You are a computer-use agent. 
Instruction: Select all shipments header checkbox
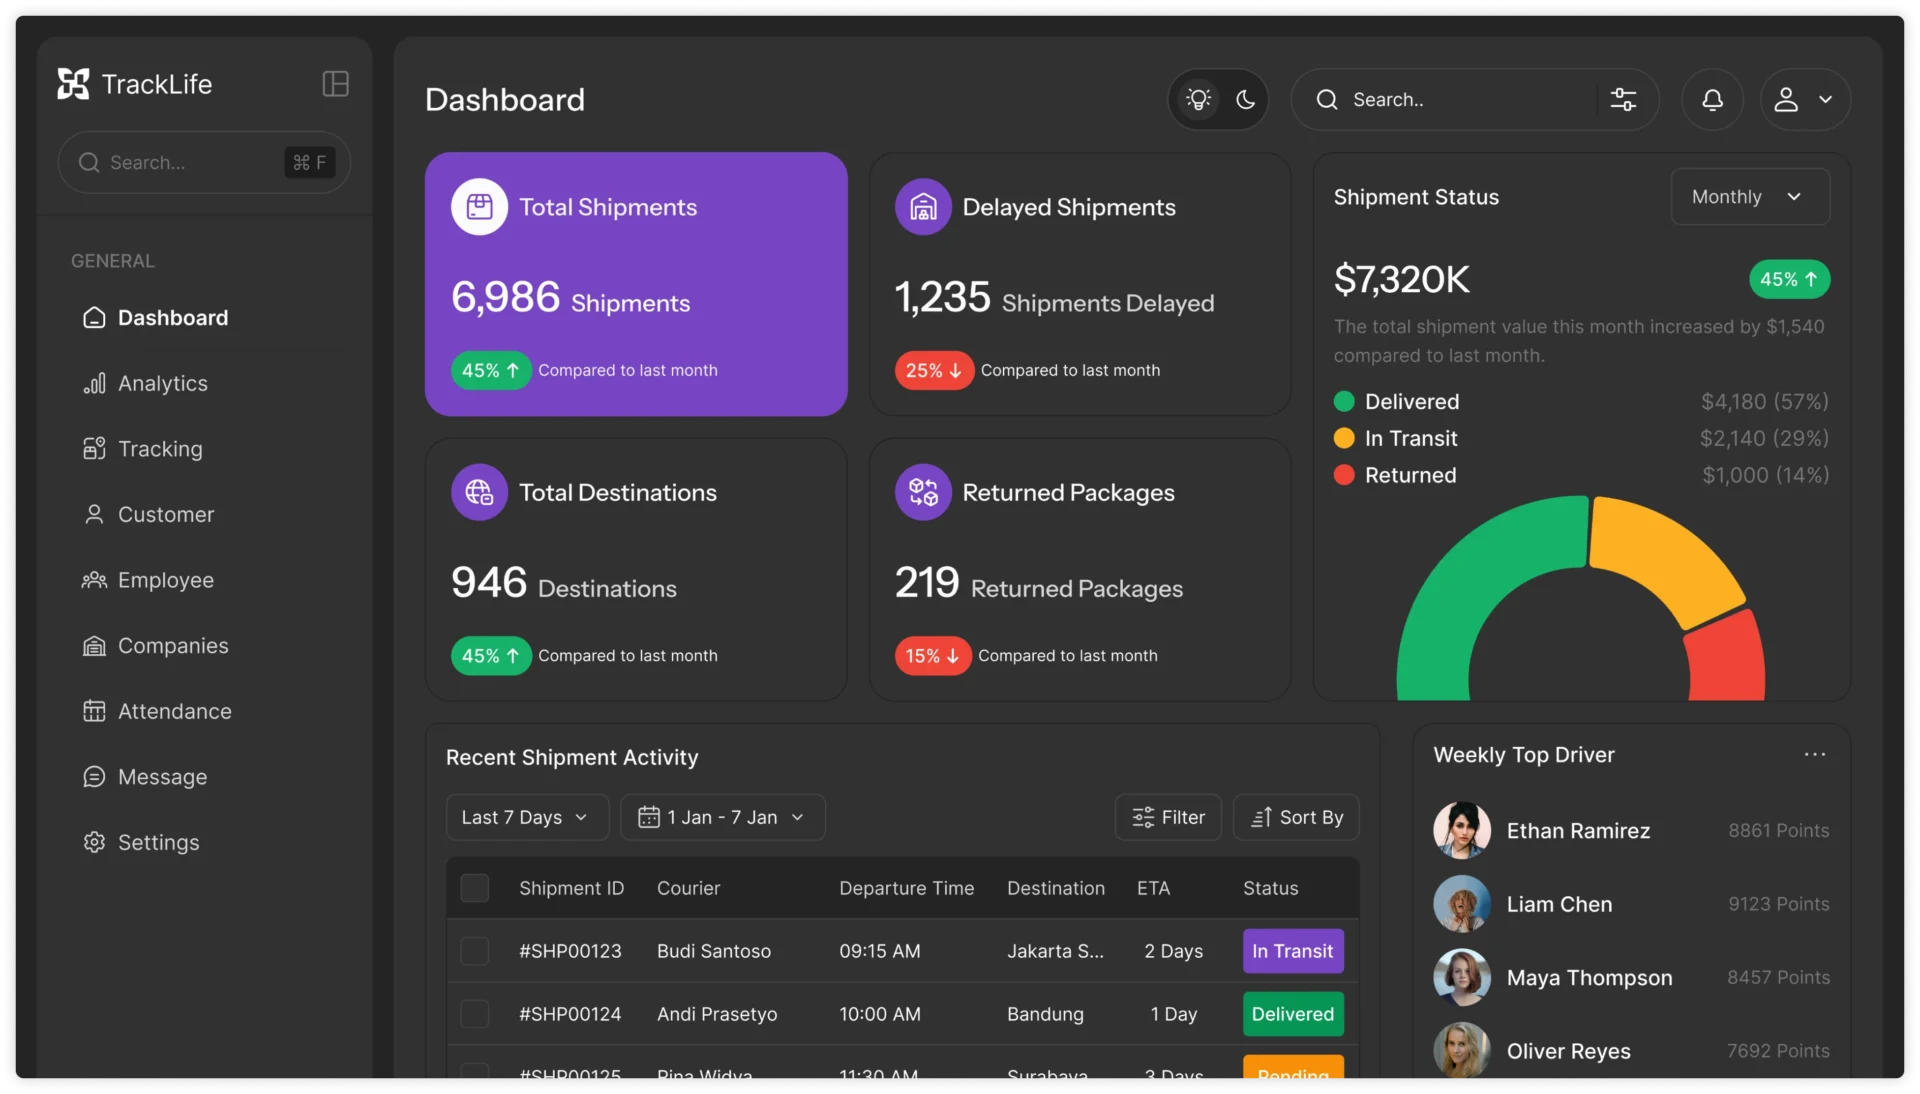[x=474, y=888]
